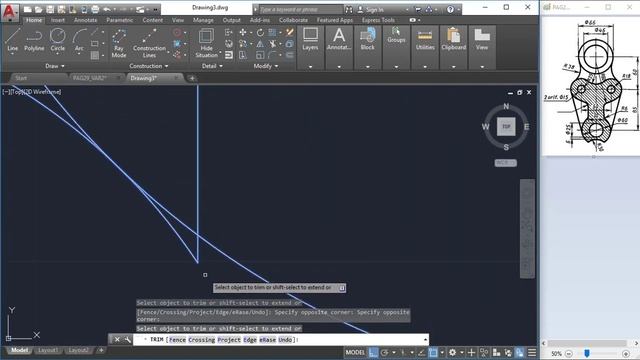Add a new drawing tab with plus button

point(192,78)
